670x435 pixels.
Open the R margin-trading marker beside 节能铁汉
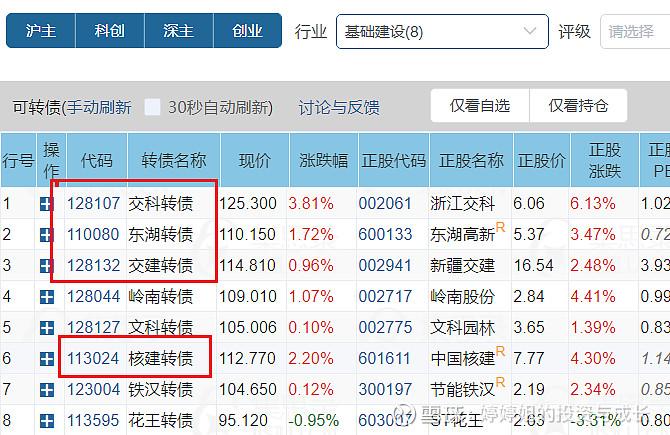pyautogui.click(x=500, y=382)
